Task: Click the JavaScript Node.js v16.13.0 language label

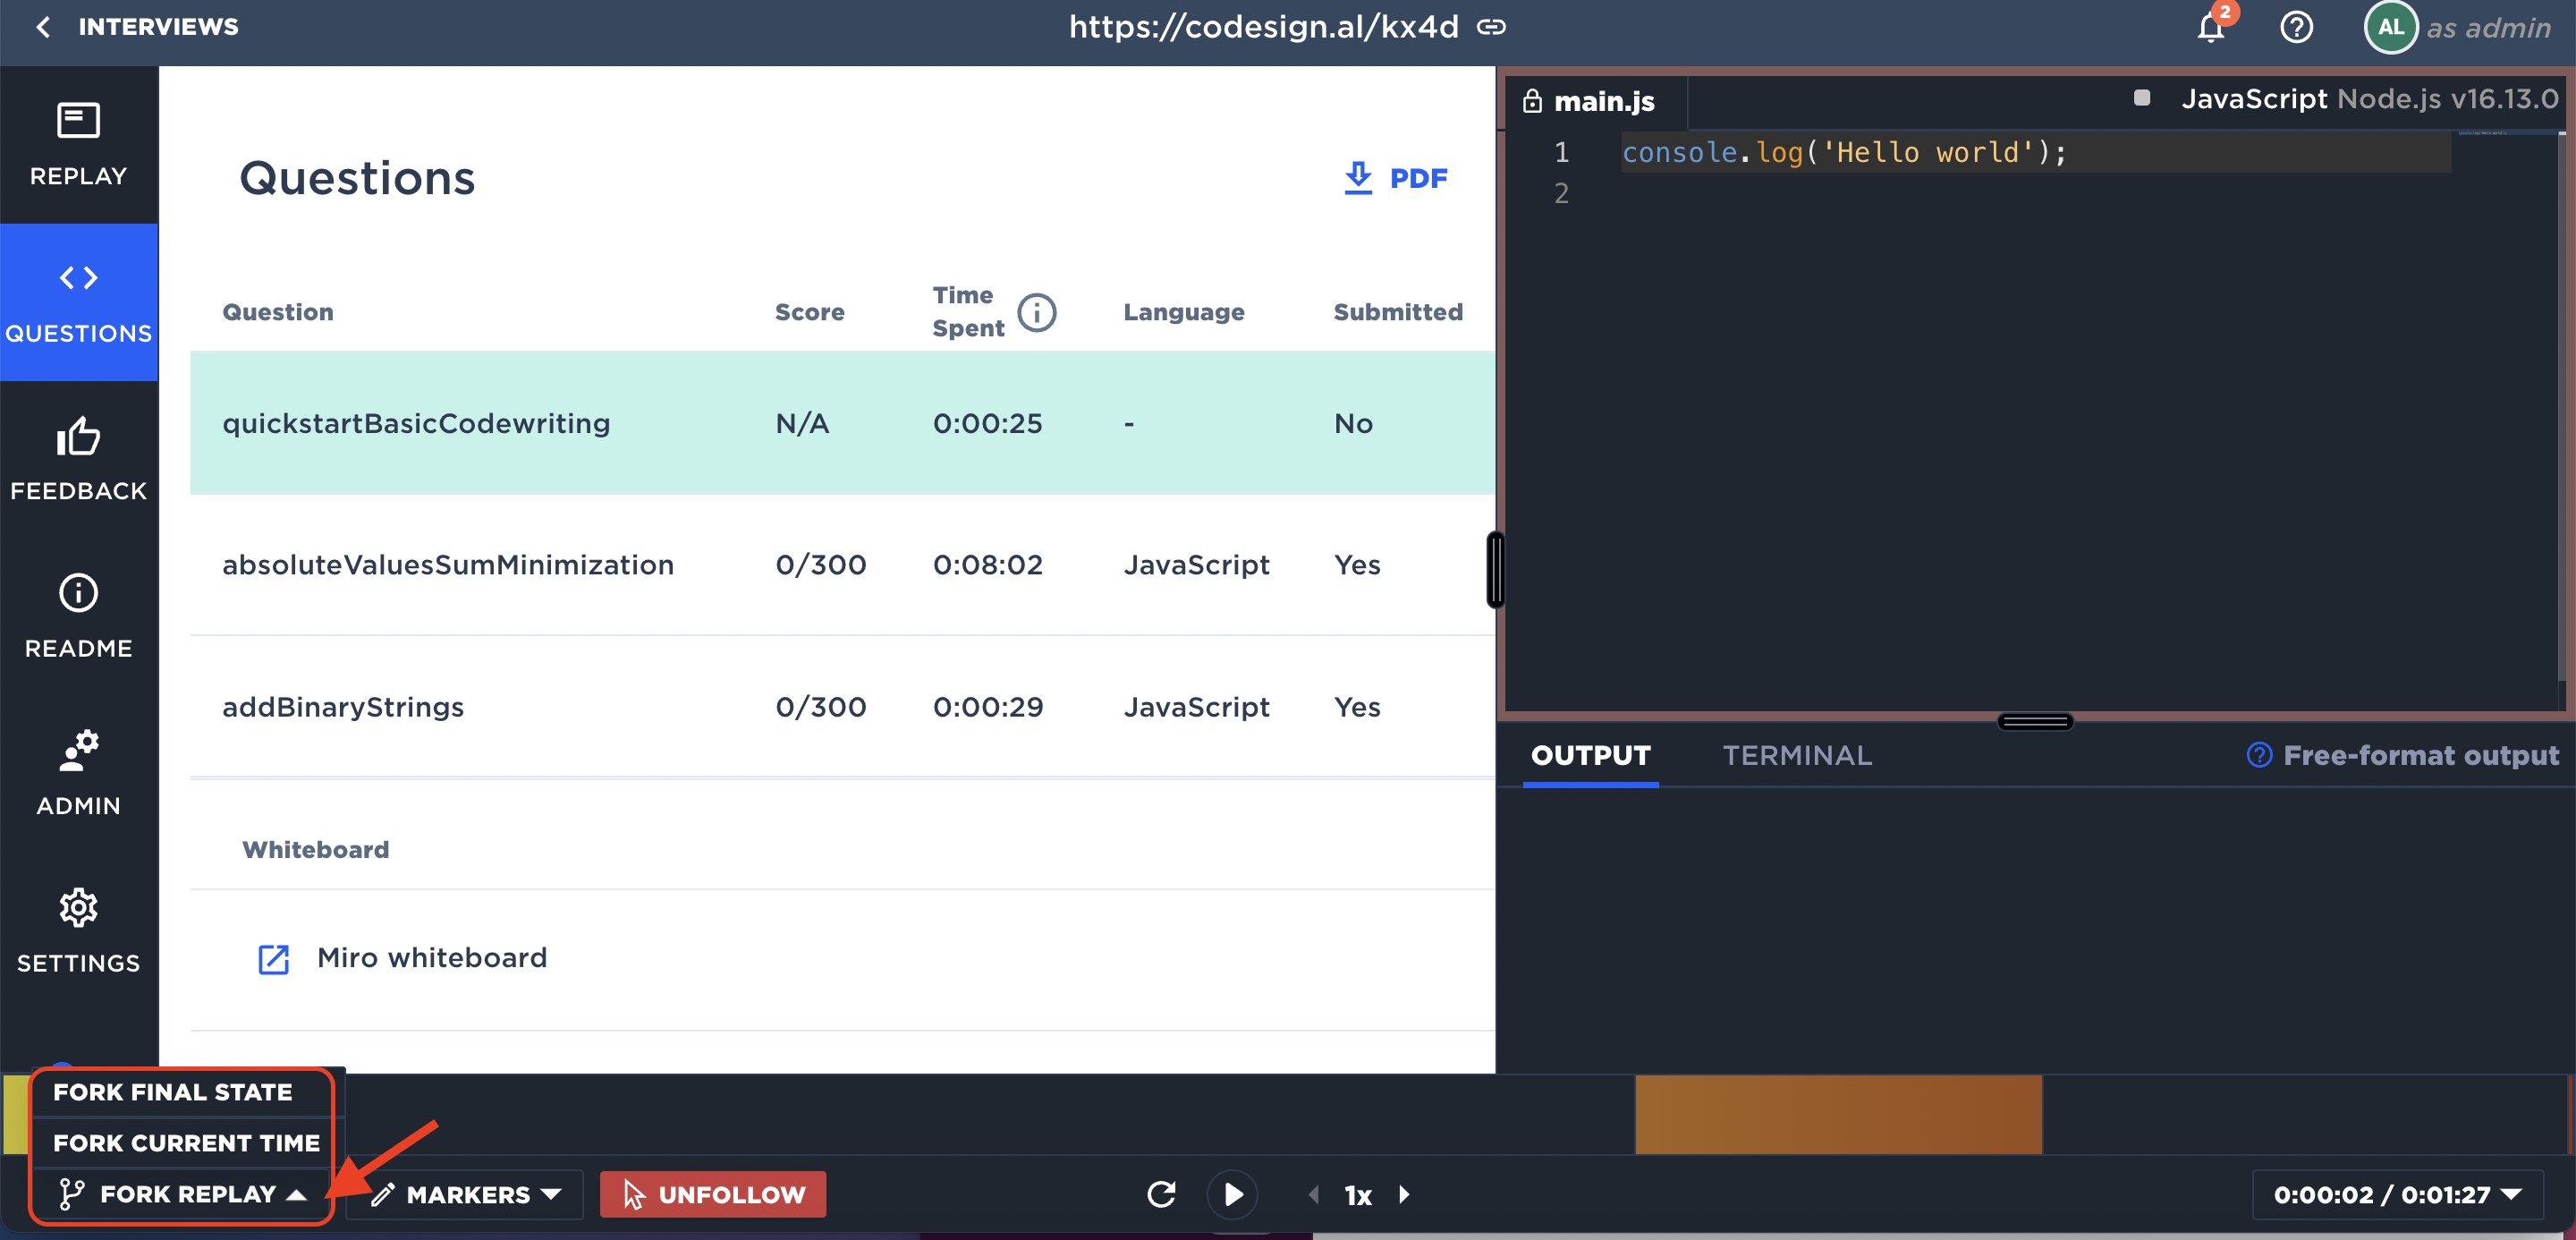Action: (2369, 98)
